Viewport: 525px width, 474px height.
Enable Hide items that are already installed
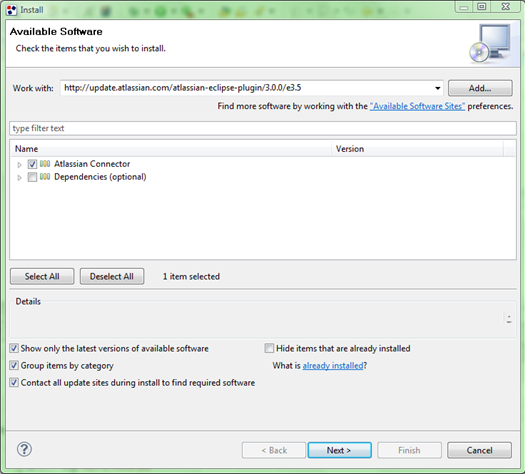pyautogui.click(x=269, y=348)
